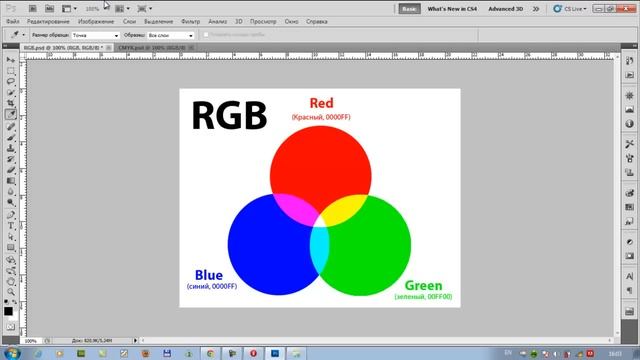The height and width of the screenshot is (360, 640).
Task: Open the status bar info arrow menu
Action: (135, 340)
